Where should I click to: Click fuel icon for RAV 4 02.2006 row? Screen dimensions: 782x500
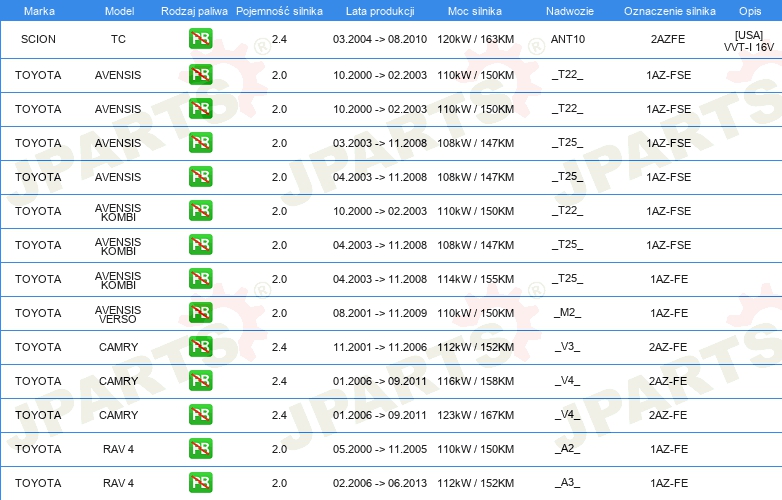[200, 482]
